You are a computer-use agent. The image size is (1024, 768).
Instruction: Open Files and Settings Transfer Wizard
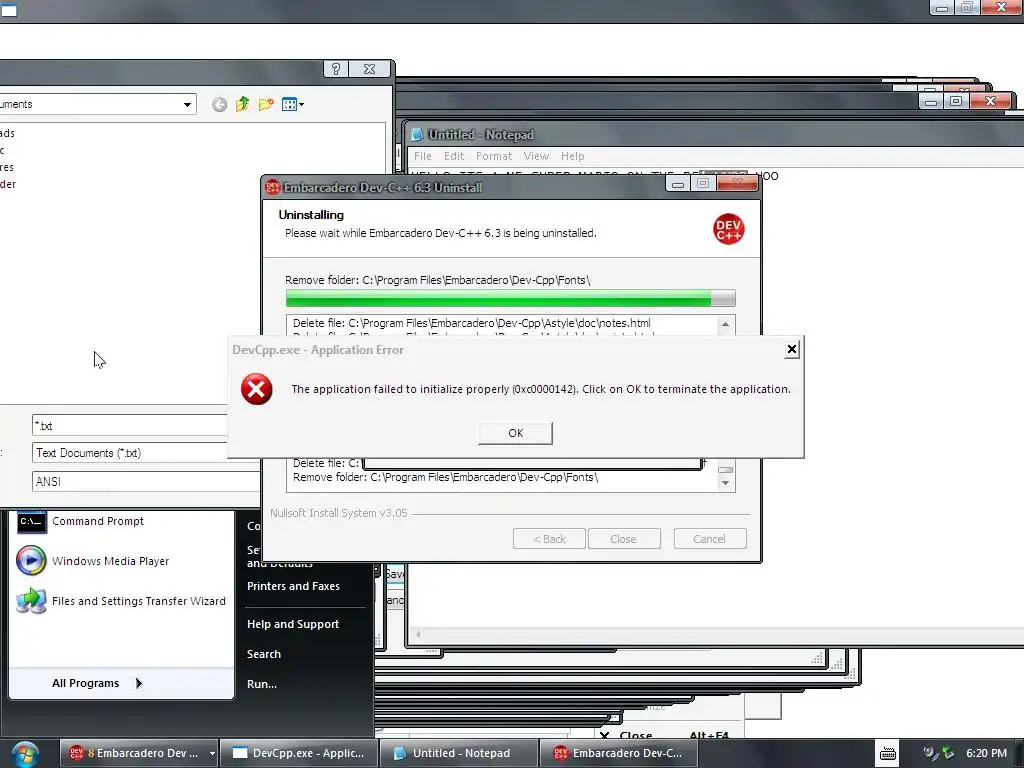click(121, 601)
